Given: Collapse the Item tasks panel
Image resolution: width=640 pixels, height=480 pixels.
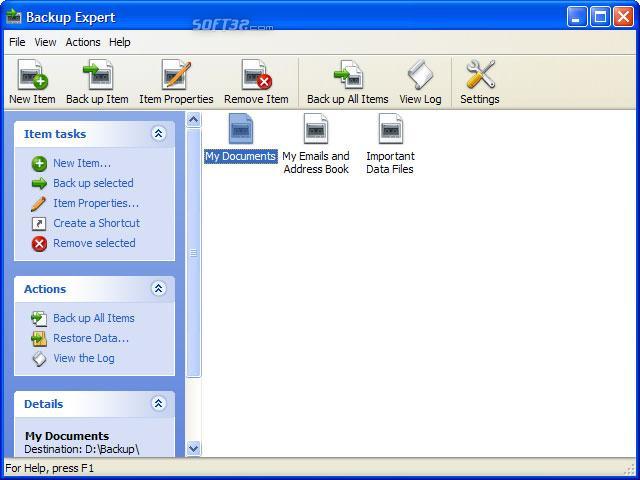Looking at the screenshot, I should point(158,133).
